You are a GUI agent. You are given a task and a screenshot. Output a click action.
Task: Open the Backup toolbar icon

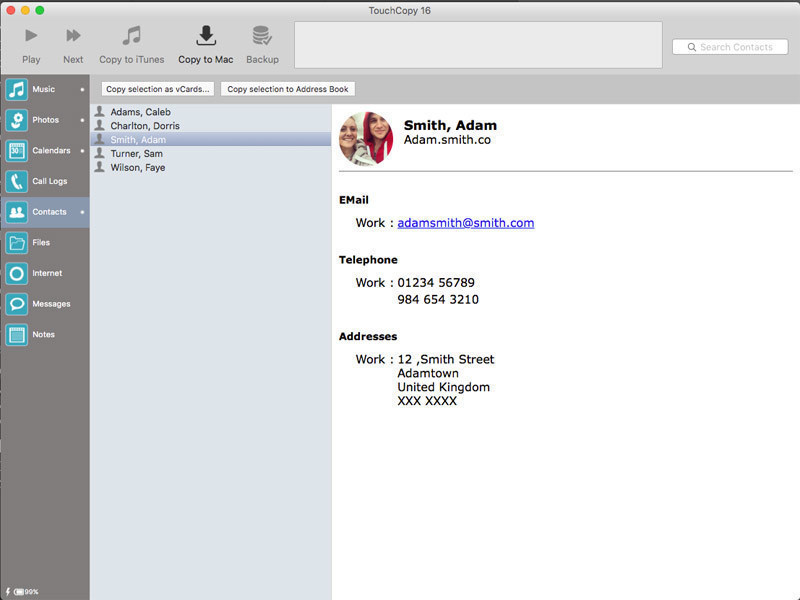262,37
